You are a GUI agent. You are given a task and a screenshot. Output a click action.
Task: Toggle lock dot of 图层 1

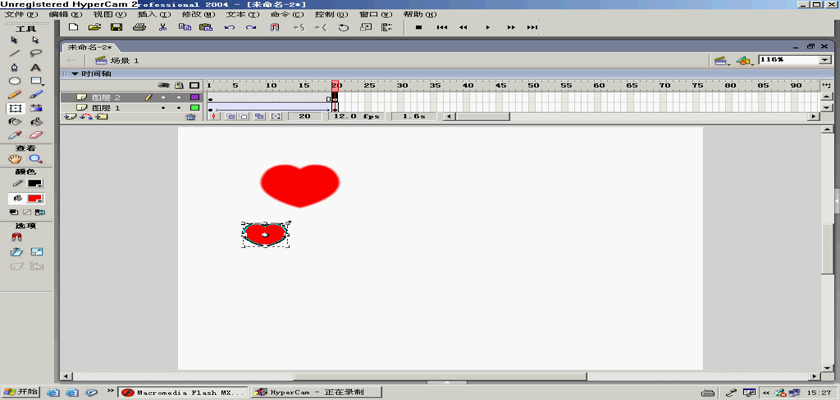[x=178, y=108]
